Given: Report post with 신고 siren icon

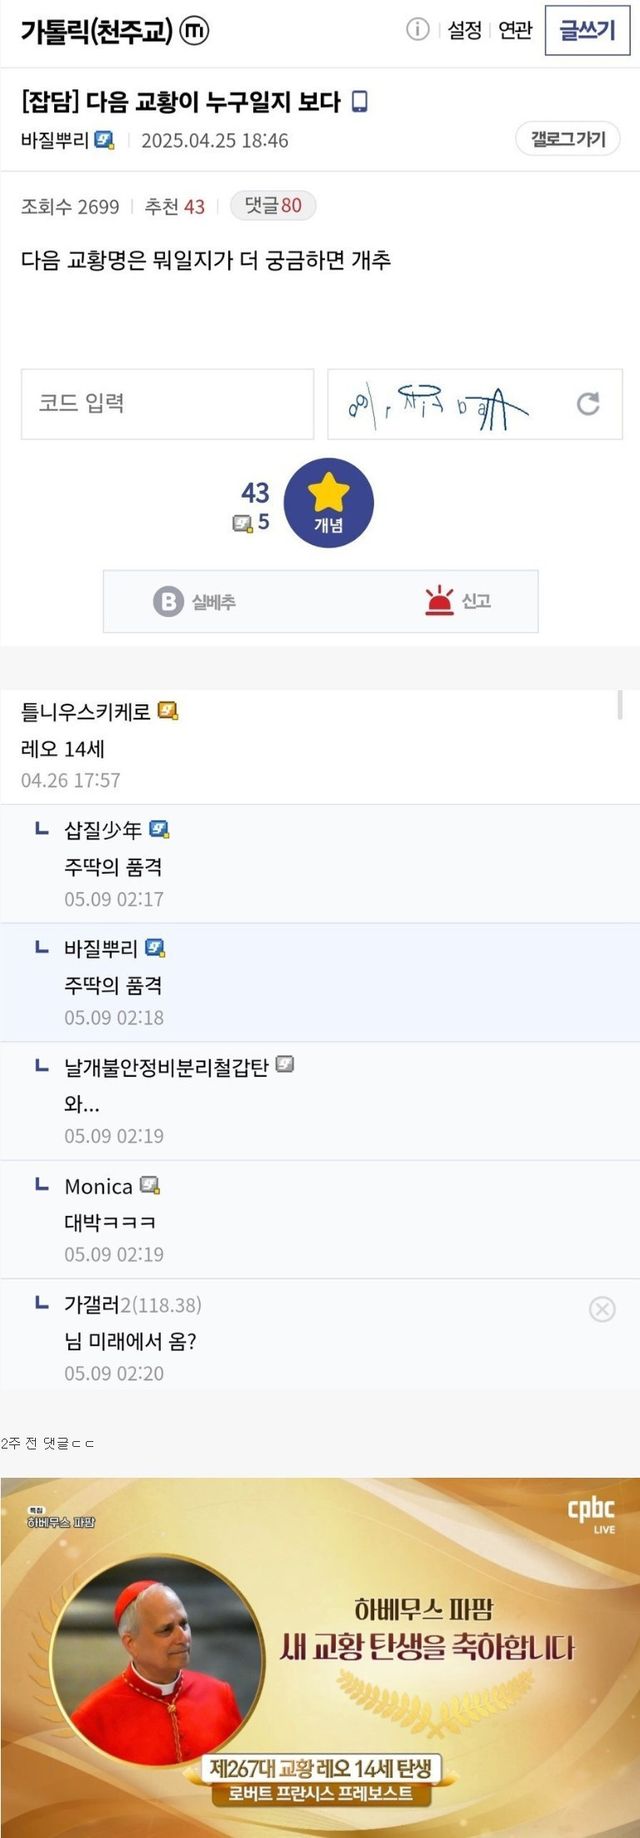Looking at the screenshot, I should (x=458, y=601).
